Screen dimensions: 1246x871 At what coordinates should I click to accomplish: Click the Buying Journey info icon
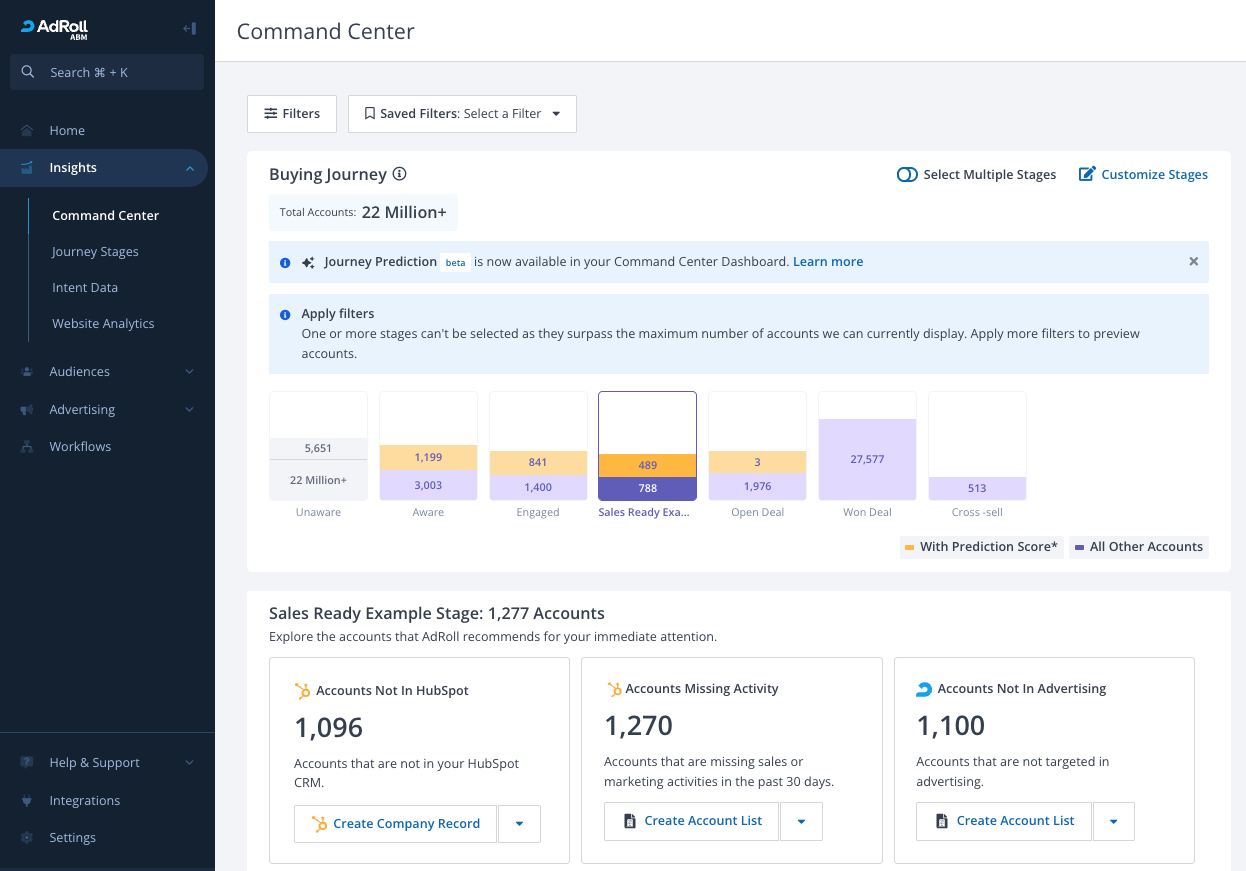tap(400, 174)
